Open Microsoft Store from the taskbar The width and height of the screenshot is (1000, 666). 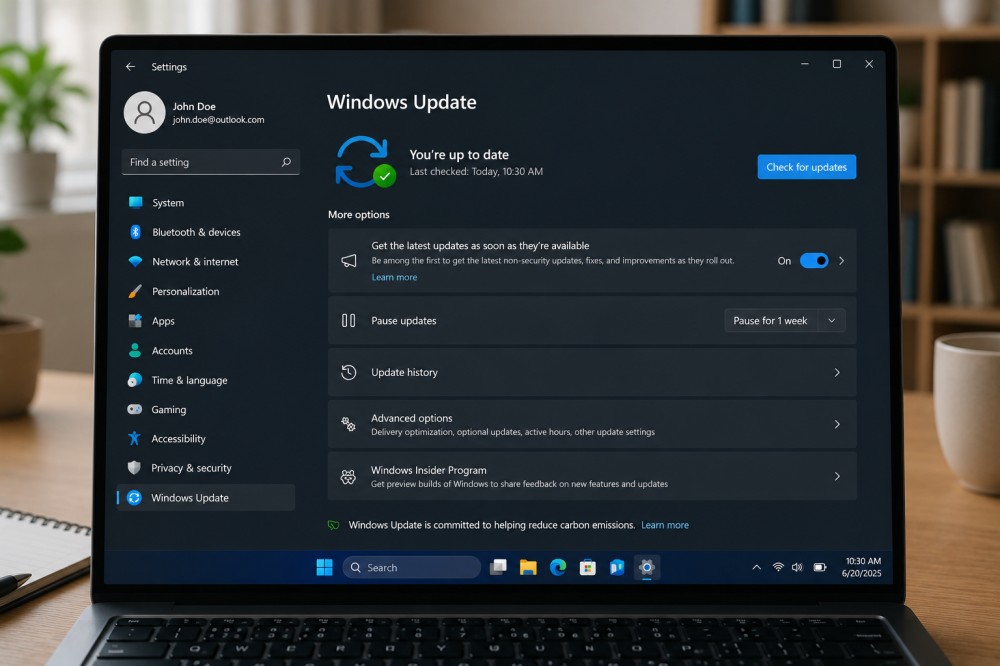587,567
